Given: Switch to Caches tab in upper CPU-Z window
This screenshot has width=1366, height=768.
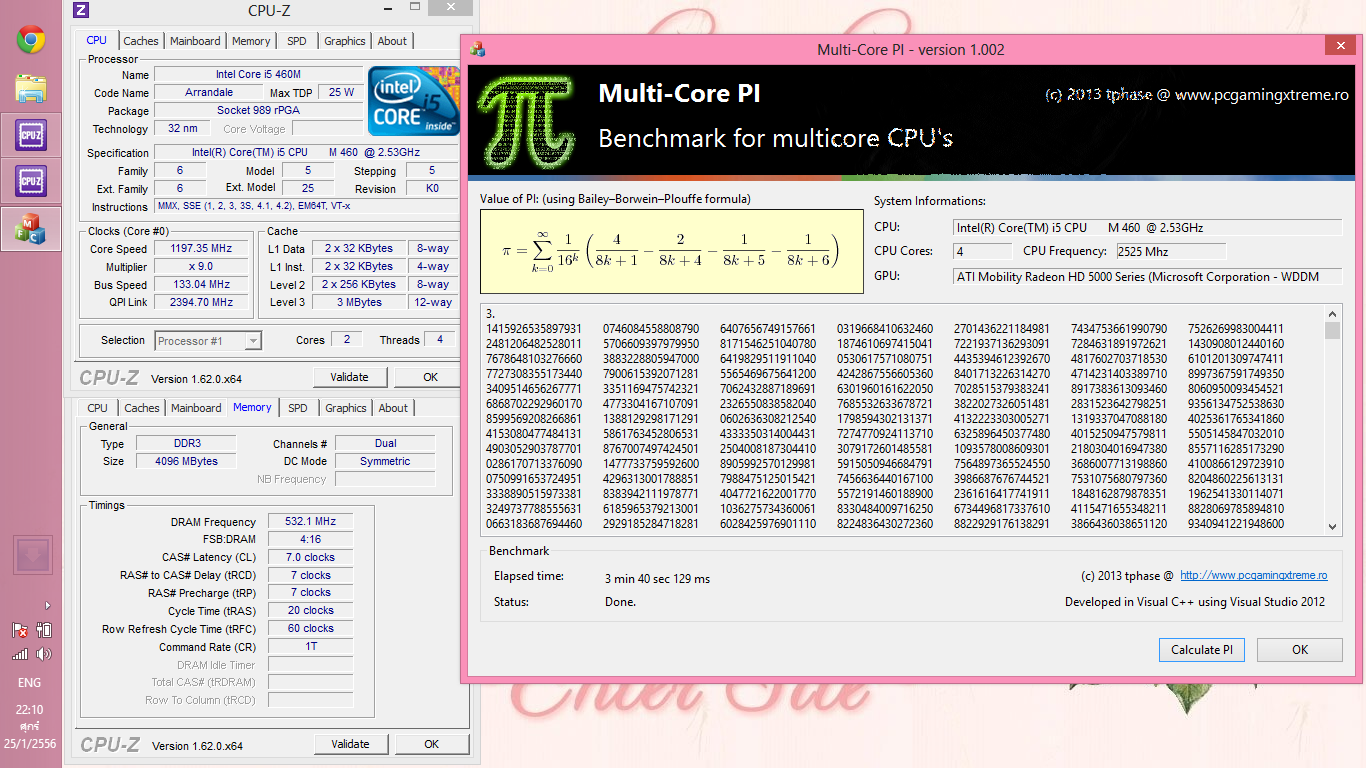Looking at the screenshot, I should (141, 41).
